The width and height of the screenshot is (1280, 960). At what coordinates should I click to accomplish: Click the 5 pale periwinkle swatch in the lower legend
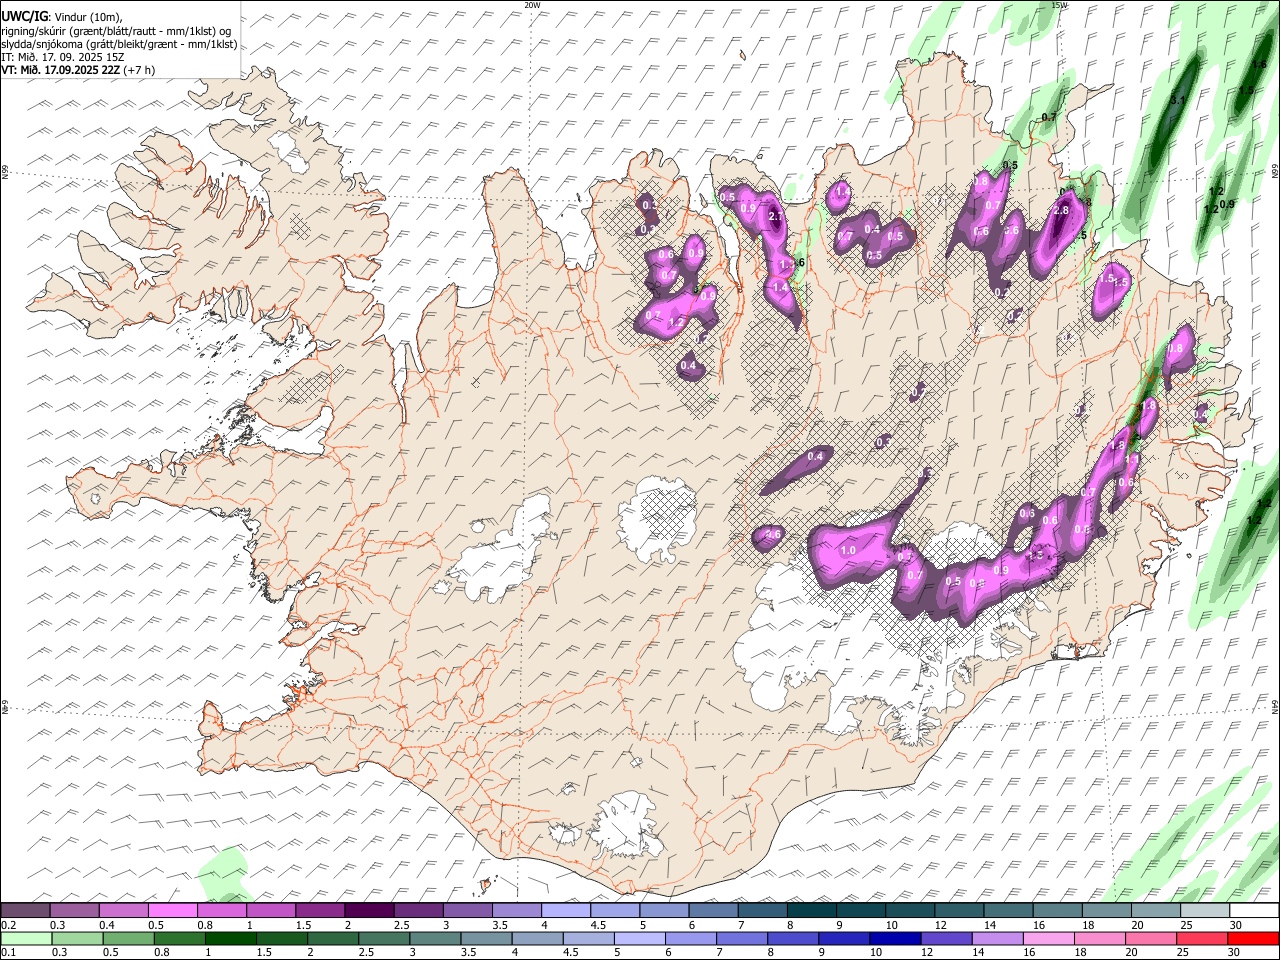coord(640,938)
